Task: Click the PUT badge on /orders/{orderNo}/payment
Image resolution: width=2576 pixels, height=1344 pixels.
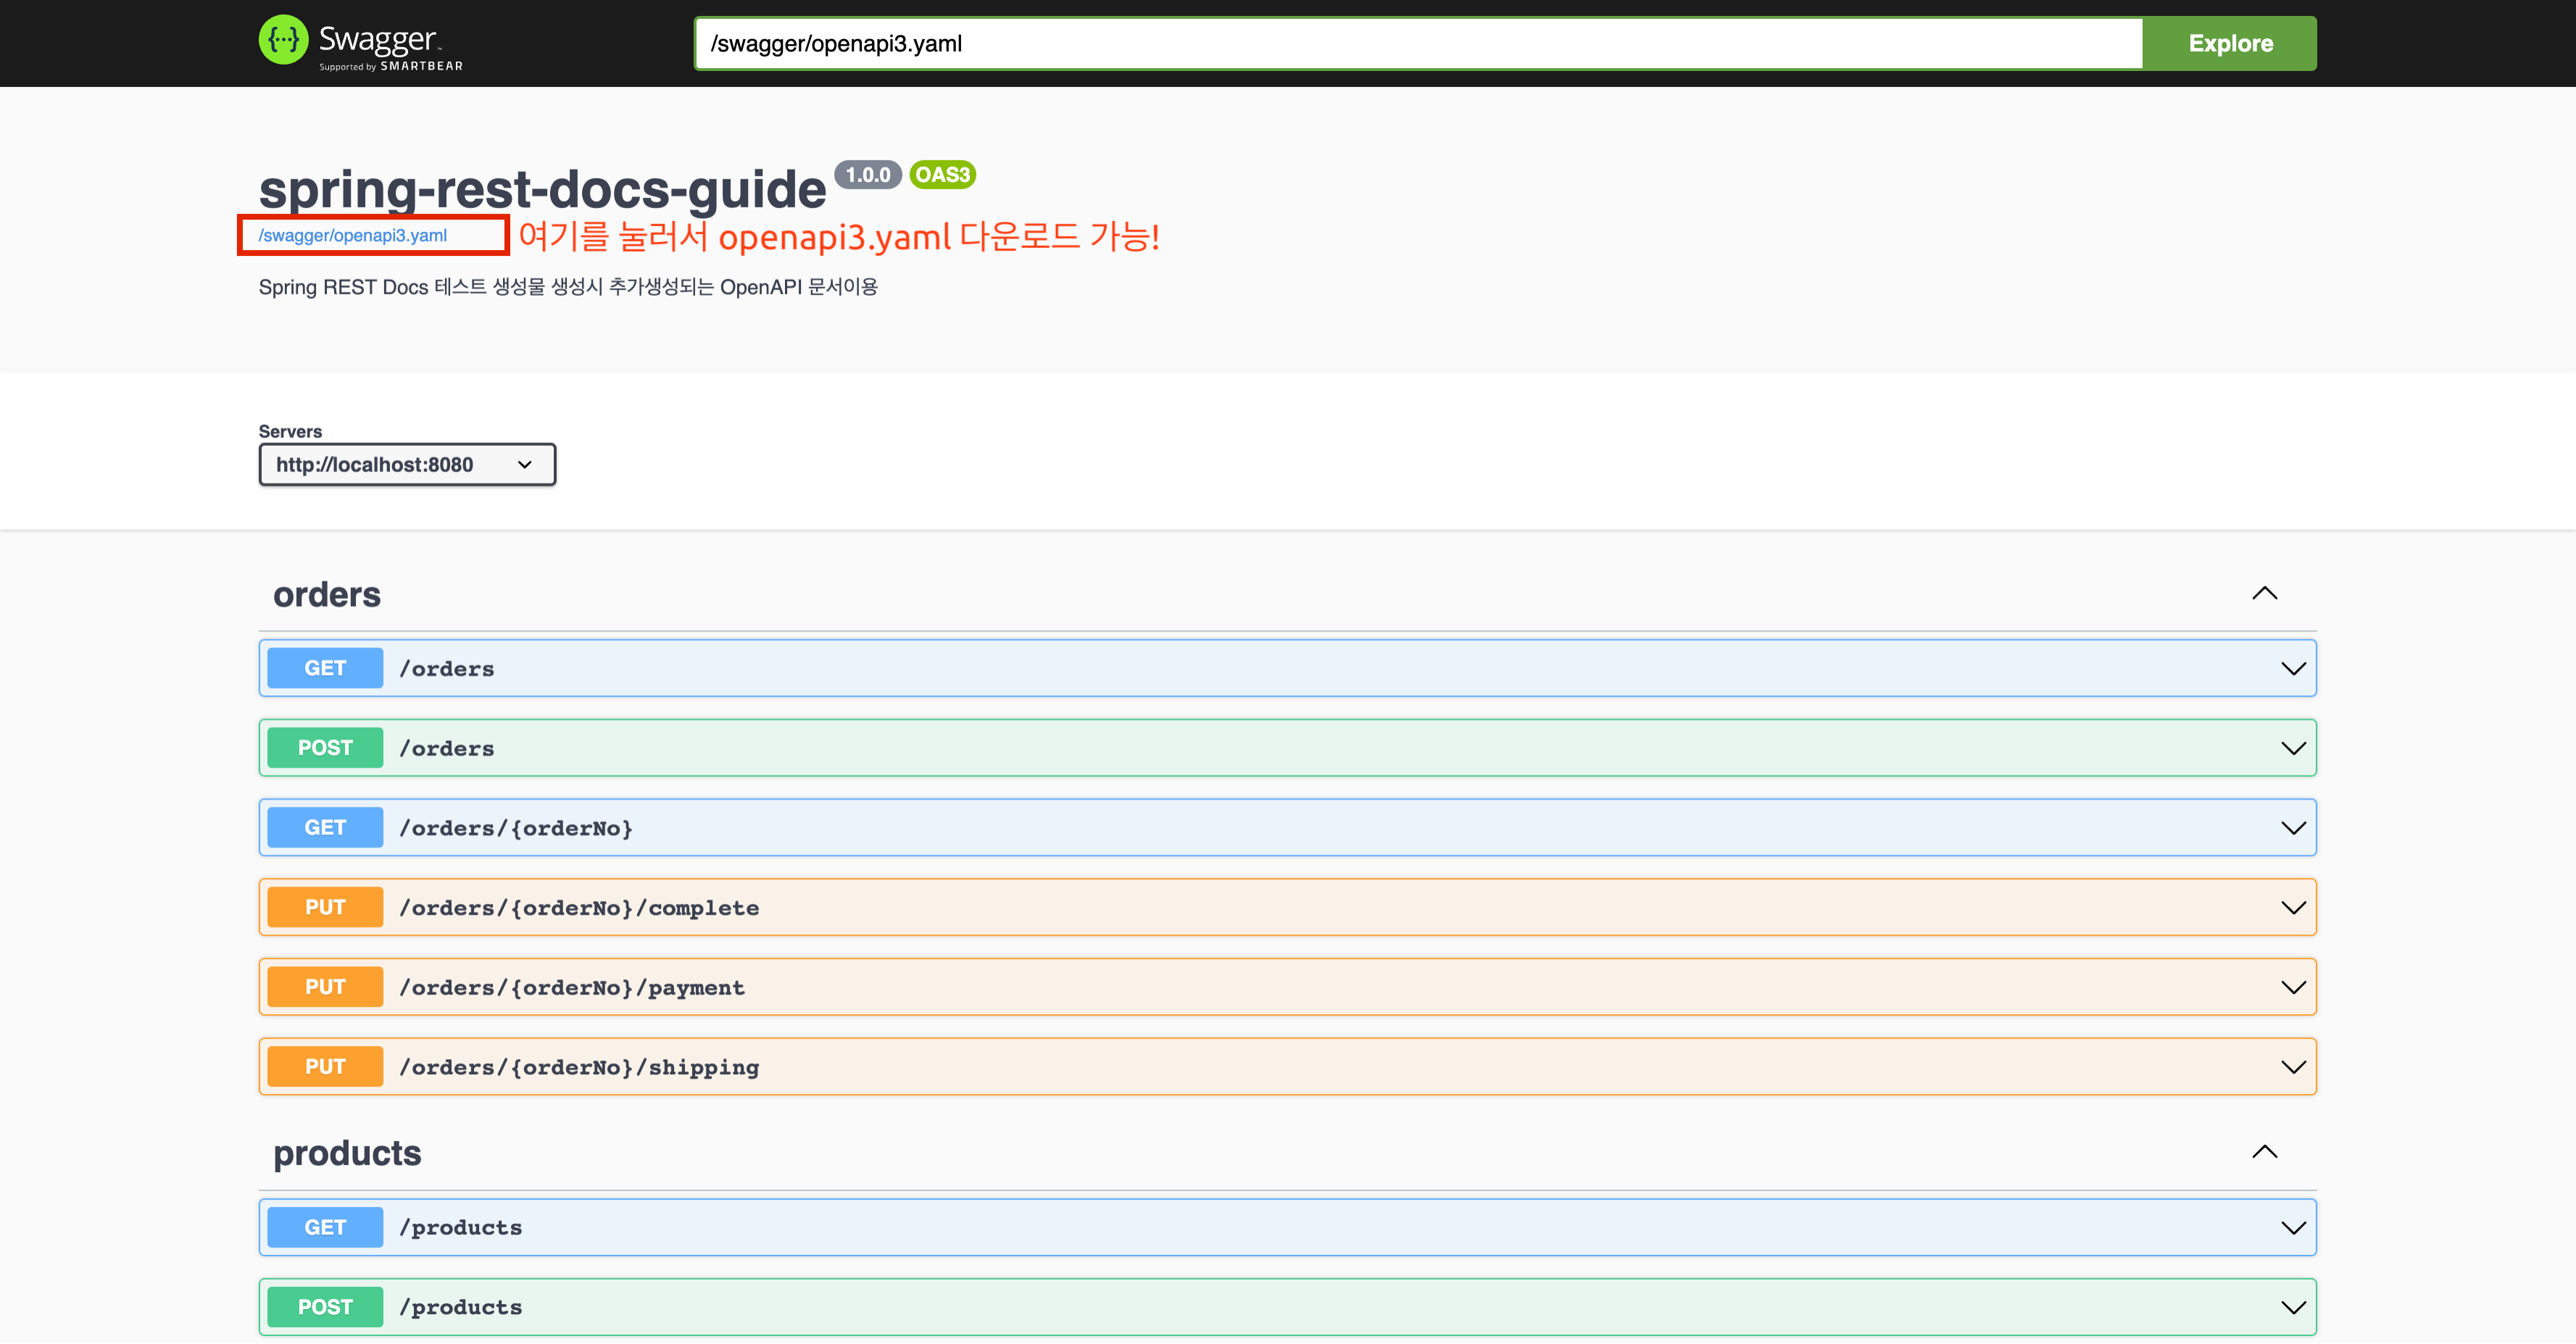Action: (324, 986)
